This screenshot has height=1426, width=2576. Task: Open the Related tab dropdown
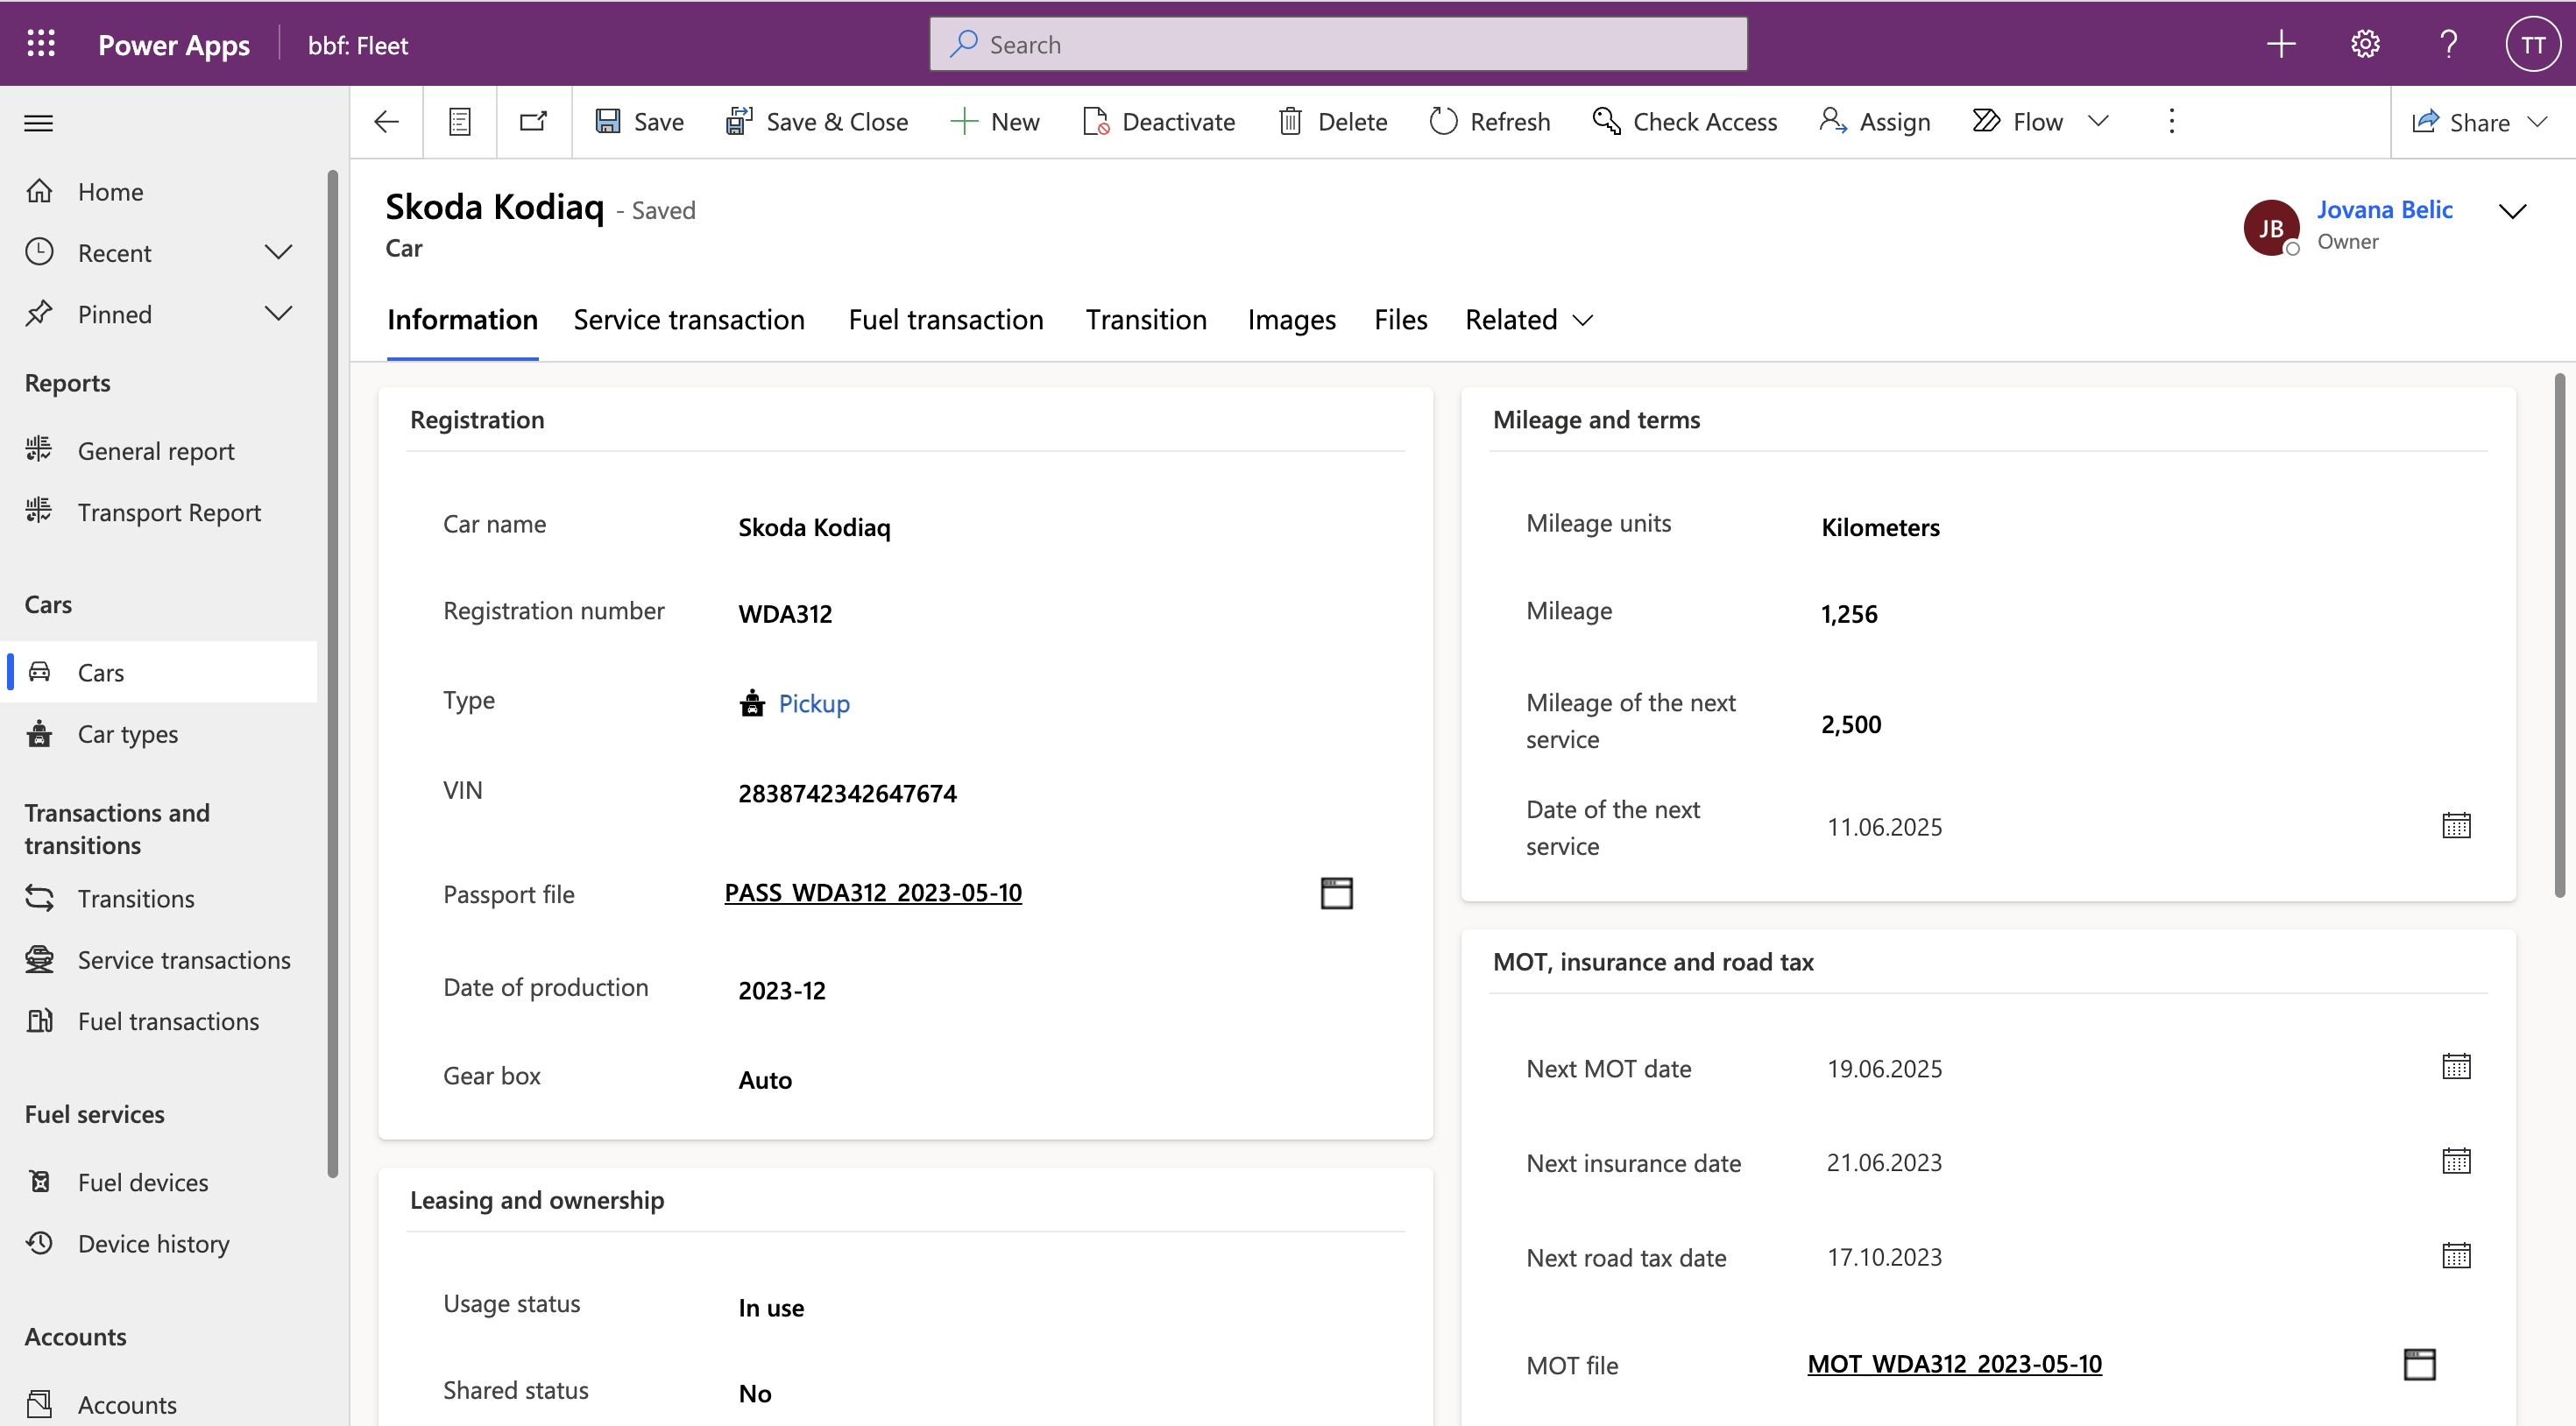1528,320
